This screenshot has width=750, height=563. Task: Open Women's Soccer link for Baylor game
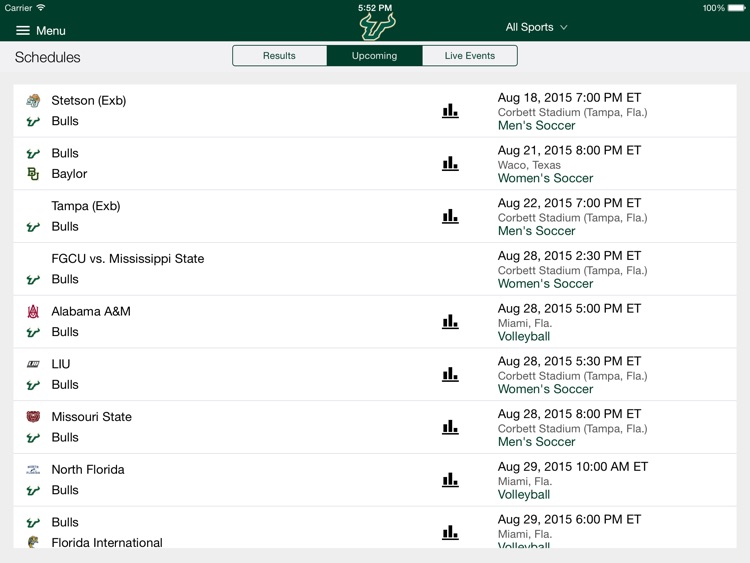click(x=545, y=178)
